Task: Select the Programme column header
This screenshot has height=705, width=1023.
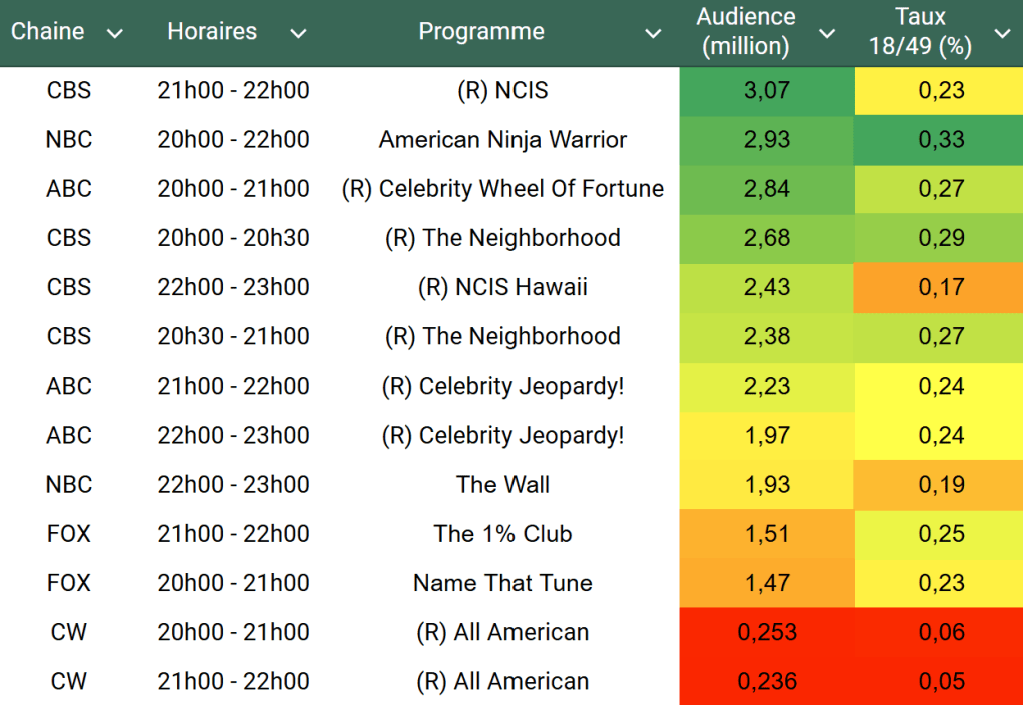Action: 481,32
